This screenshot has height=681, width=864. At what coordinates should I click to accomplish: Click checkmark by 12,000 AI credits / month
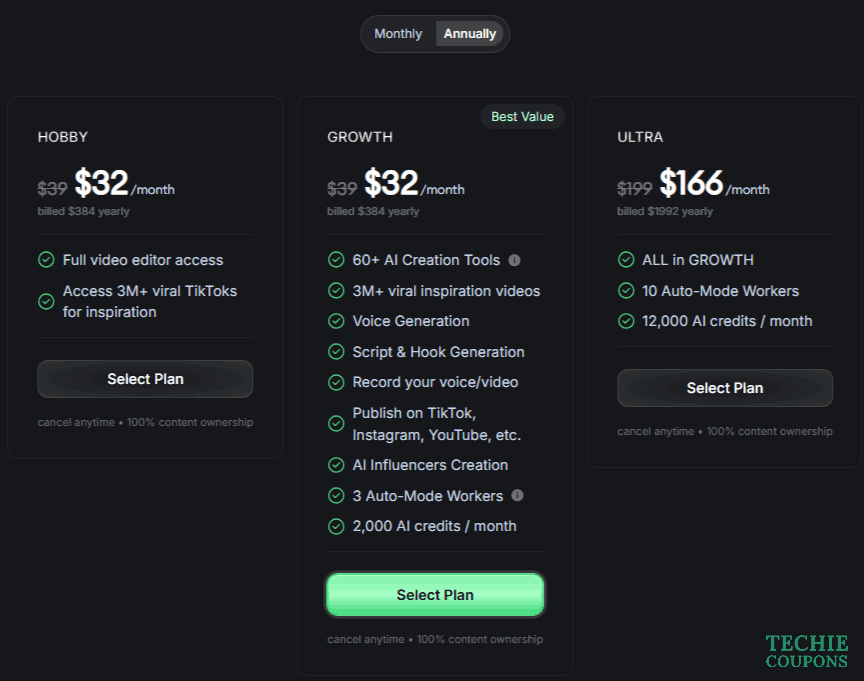click(626, 321)
